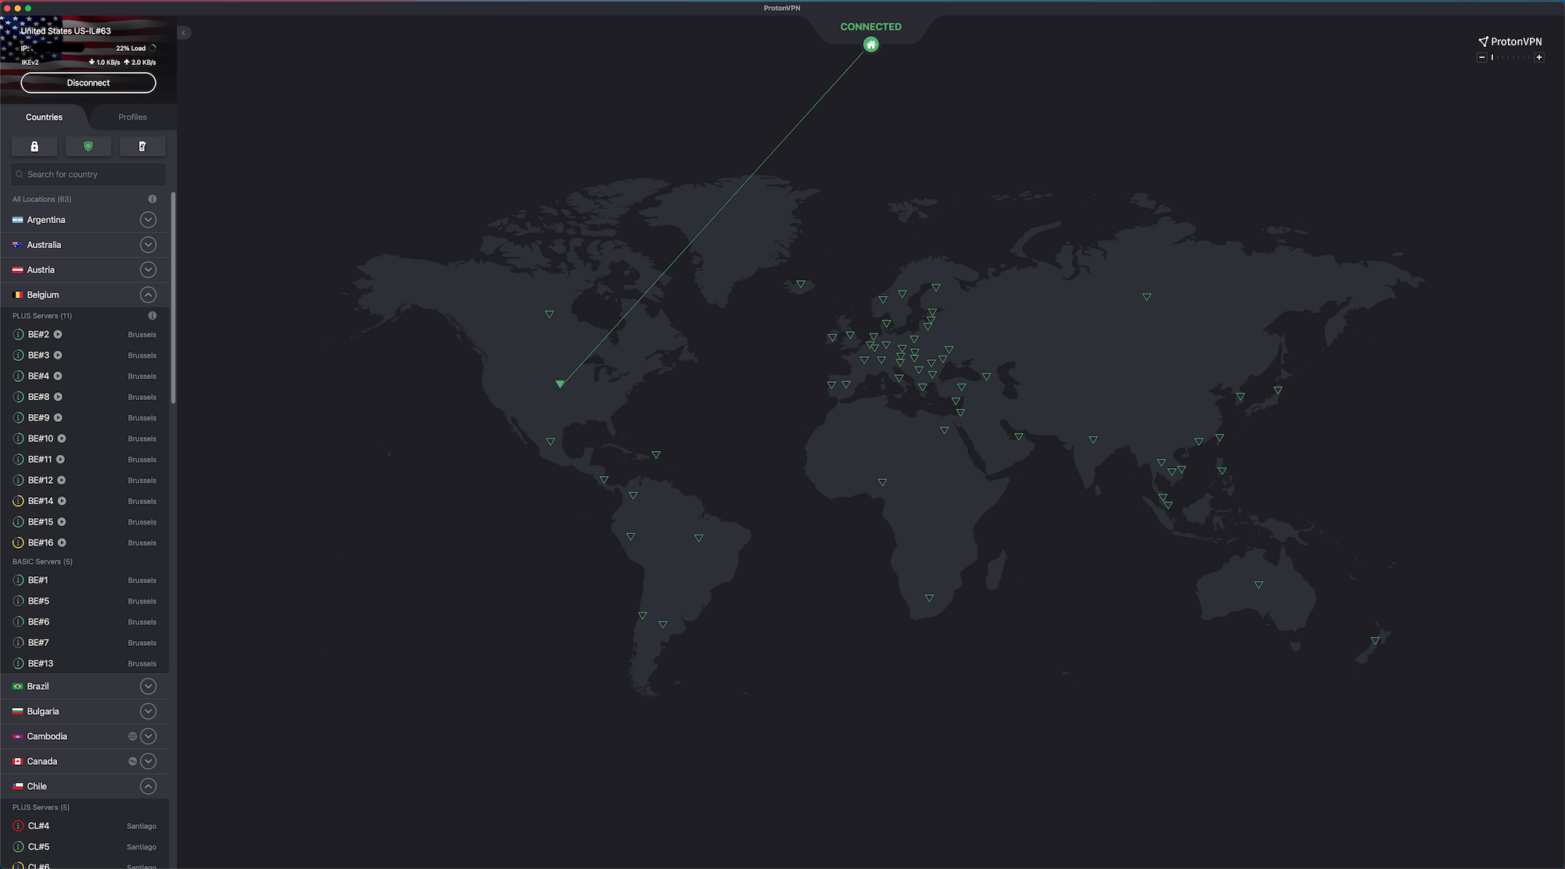
Task: Enable Secure Core via the lock icon
Action: click(33, 146)
